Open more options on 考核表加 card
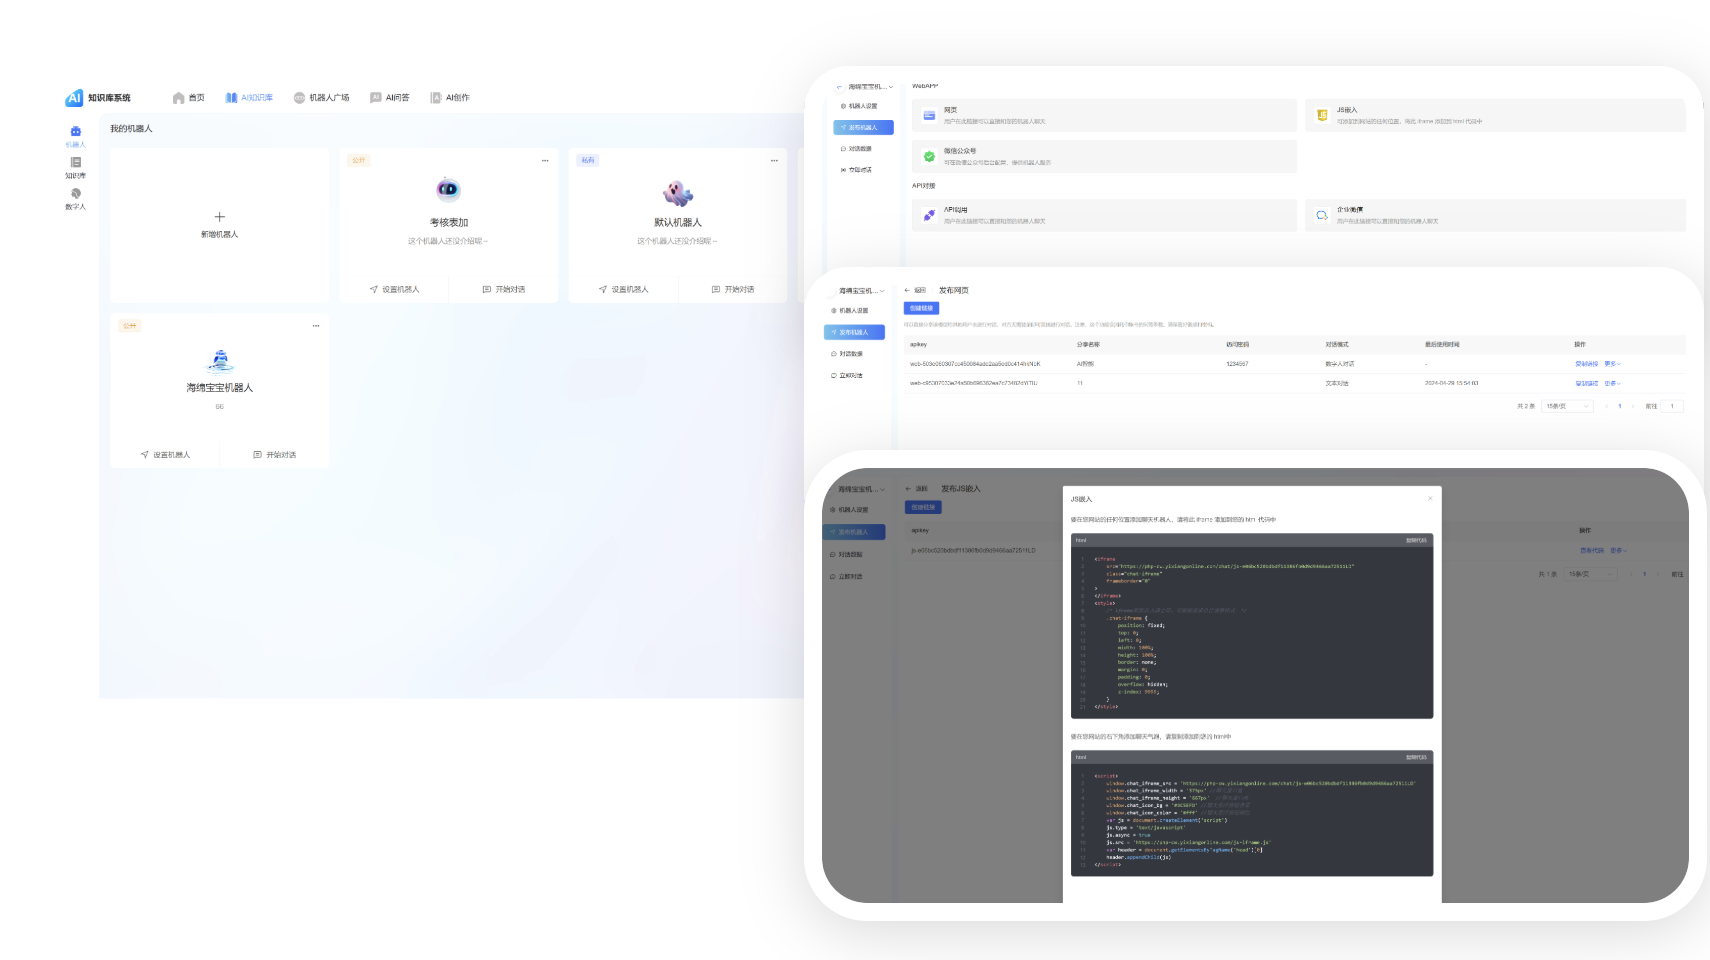This screenshot has width=1710, height=960. (x=545, y=161)
